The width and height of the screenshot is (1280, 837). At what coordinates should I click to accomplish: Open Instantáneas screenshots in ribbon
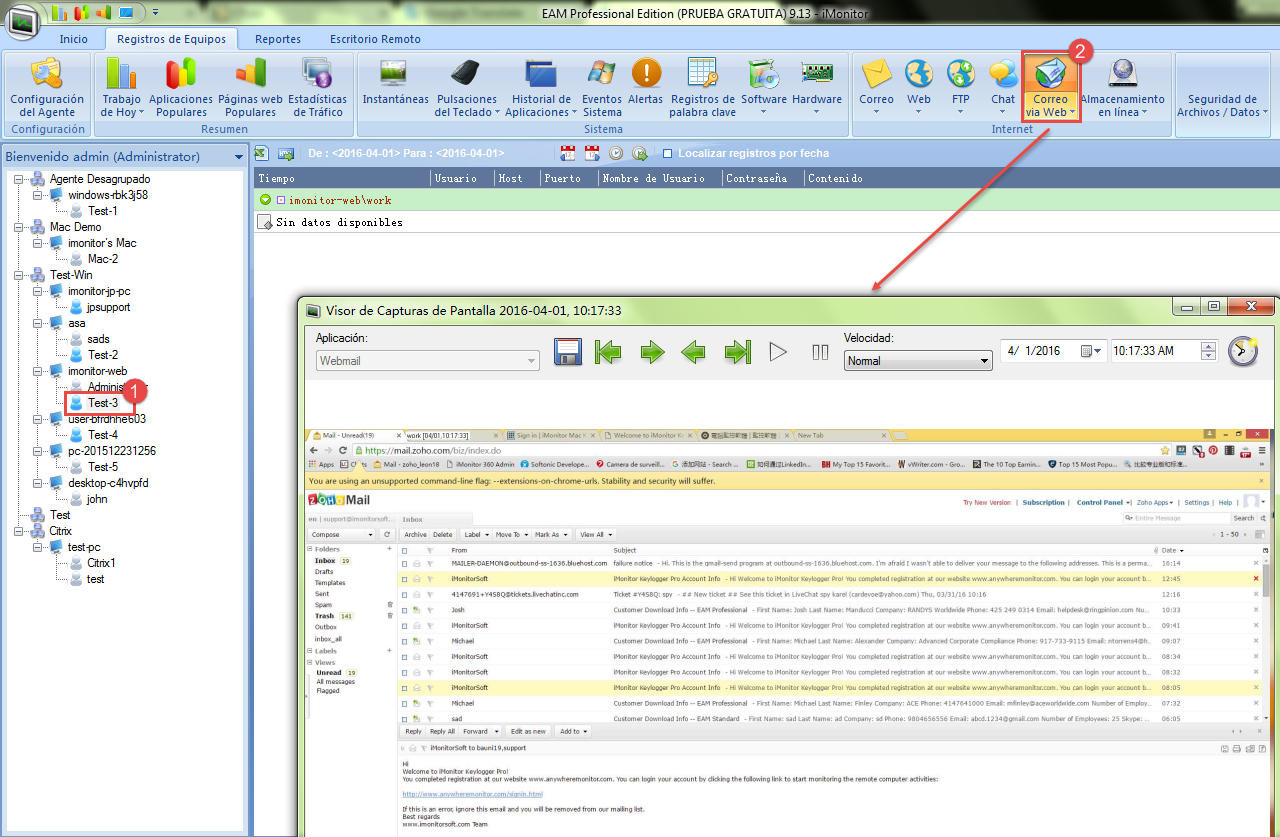point(395,84)
